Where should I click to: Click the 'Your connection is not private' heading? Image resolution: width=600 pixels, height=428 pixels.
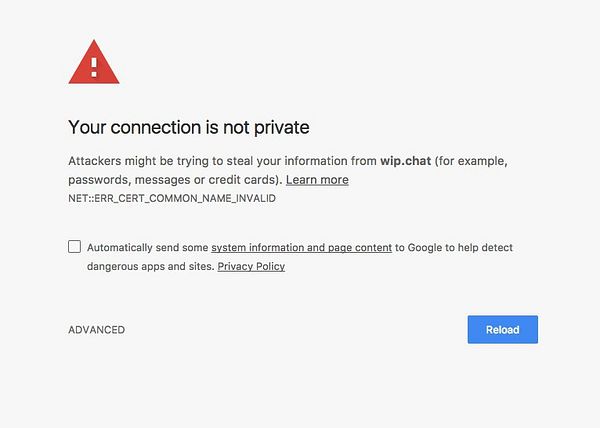[189, 127]
